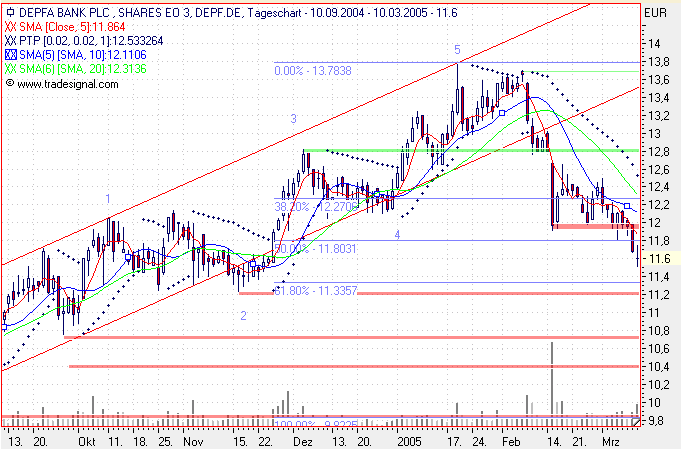
Task: Click the EUR currency label on price axis
Action: [x=657, y=13]
